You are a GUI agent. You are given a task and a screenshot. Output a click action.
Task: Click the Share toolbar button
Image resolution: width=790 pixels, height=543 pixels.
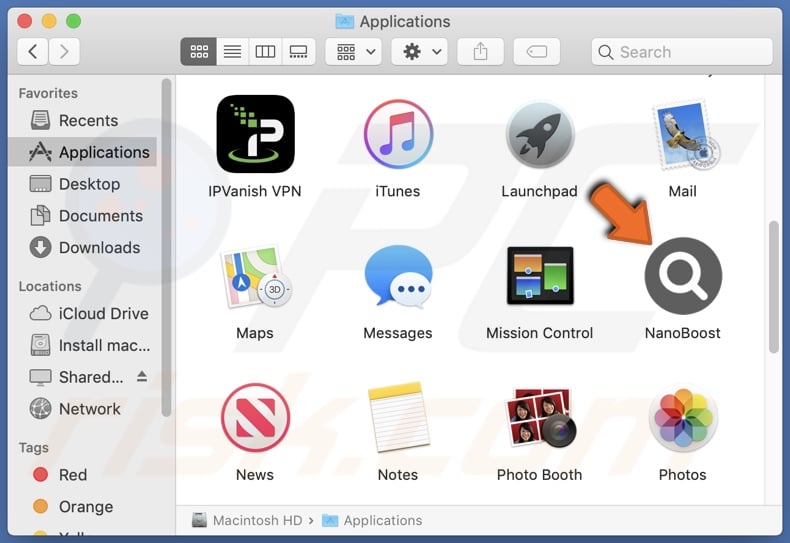480,51
